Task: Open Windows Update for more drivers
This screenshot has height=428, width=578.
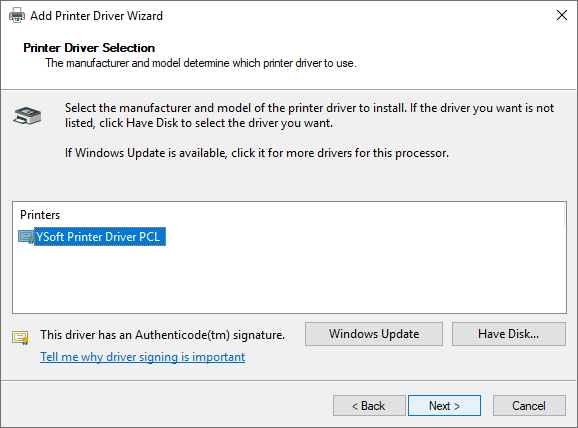Action: tap(374, 334)
